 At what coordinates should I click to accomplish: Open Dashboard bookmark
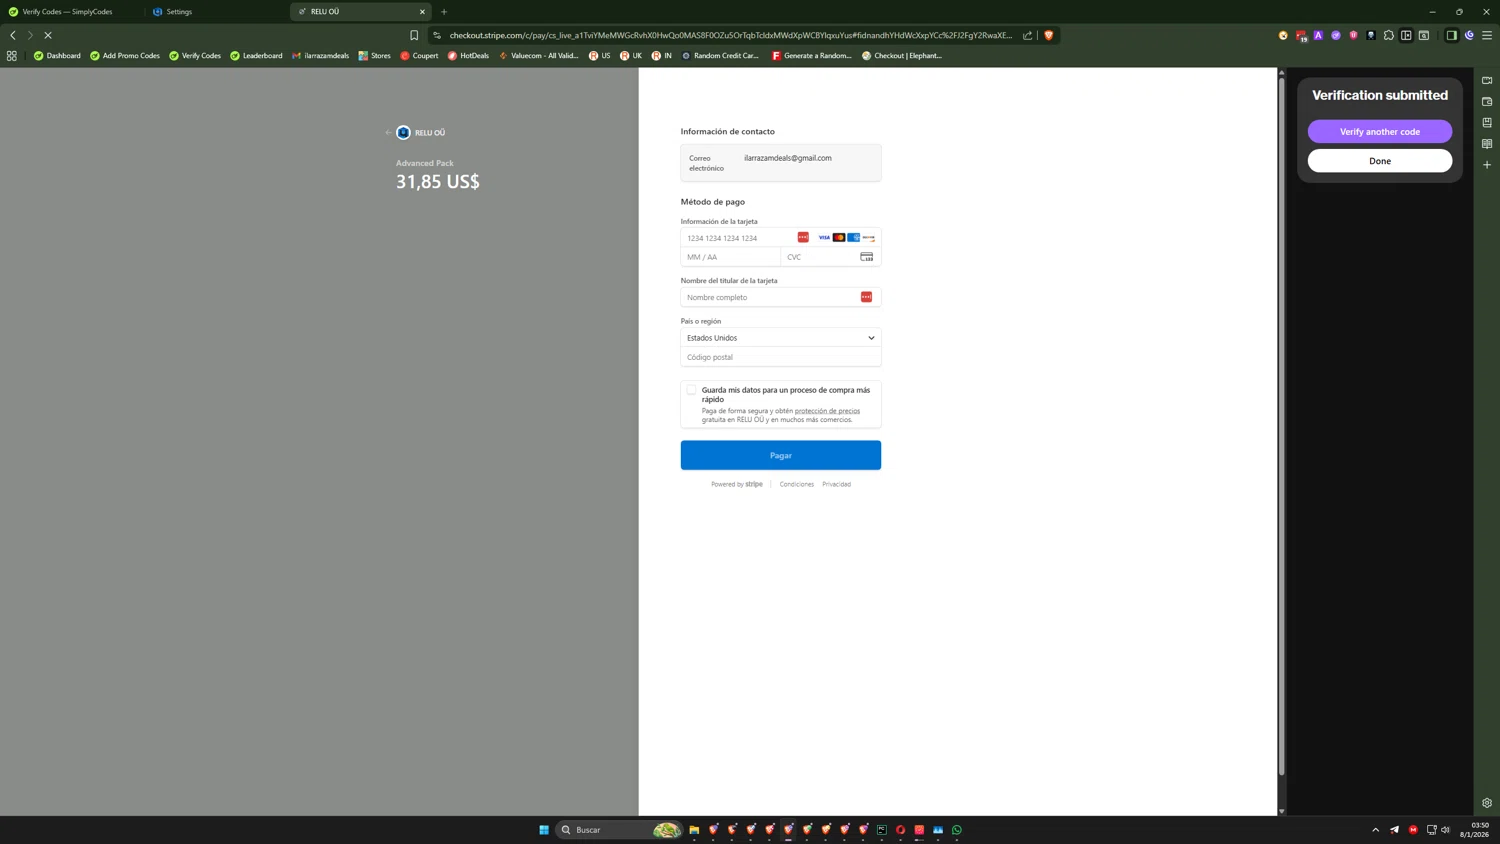click(57, 56)
